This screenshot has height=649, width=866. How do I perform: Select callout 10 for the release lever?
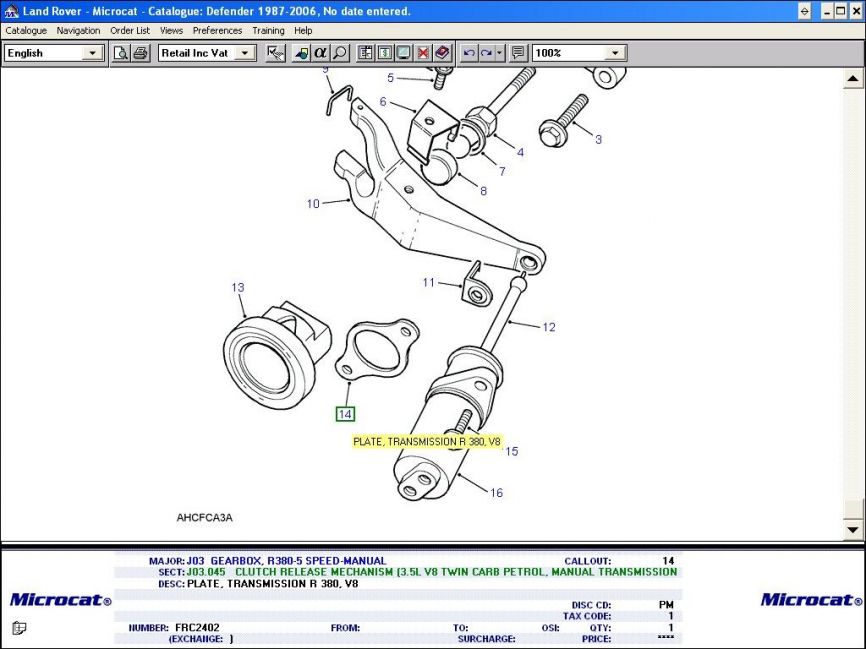[x=313, y=204]
